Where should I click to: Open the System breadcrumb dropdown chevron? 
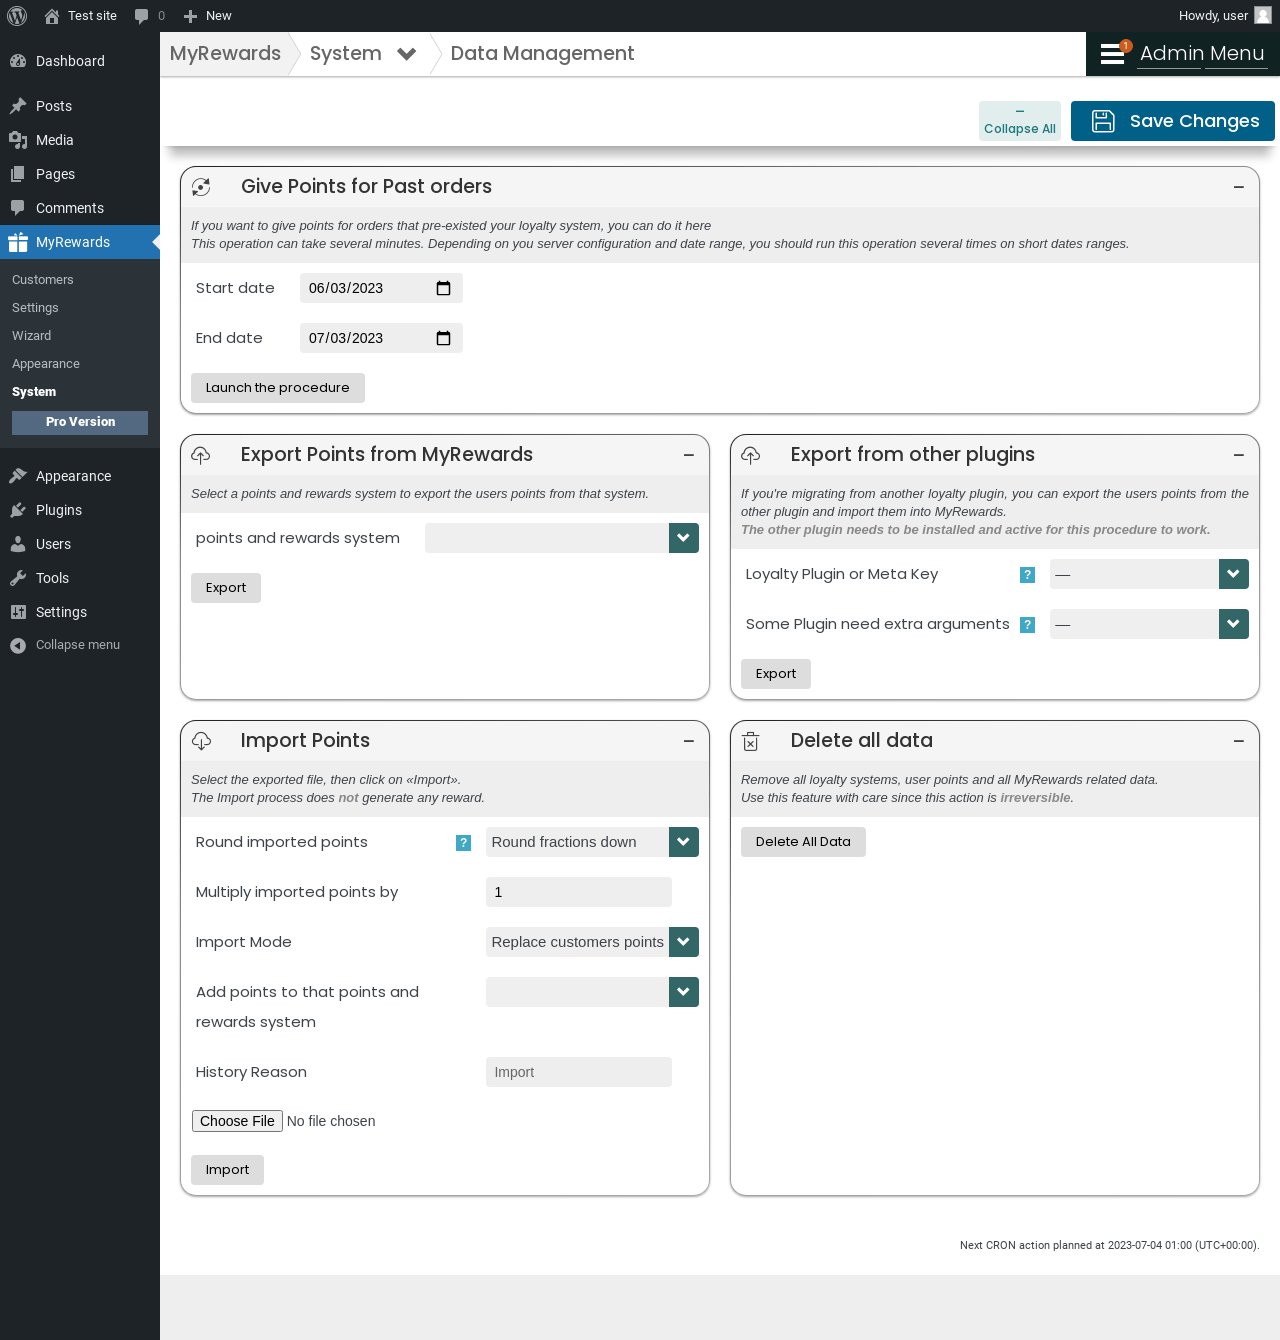(x=406, y=54)
